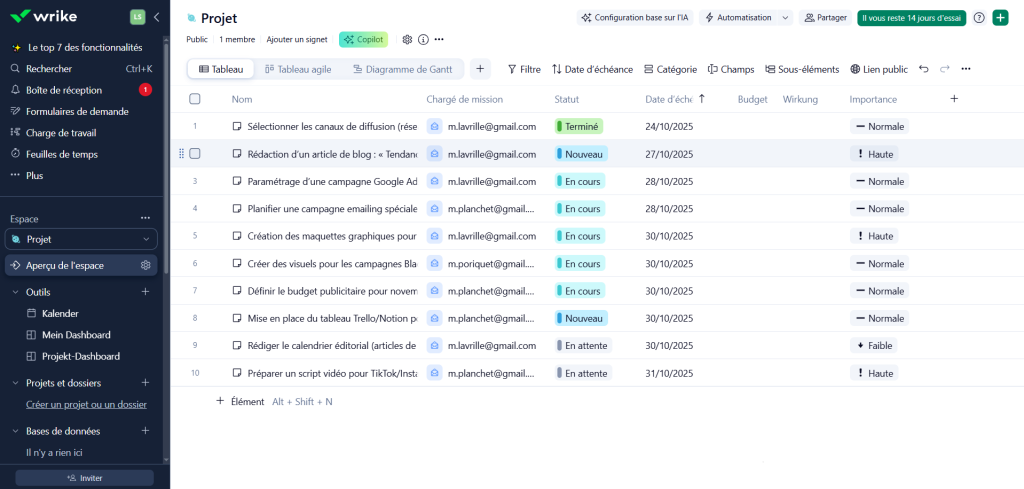Viewport: 1024px width, 489px height.
Task: Select all rows with the header checkbox
Action: 195,99
